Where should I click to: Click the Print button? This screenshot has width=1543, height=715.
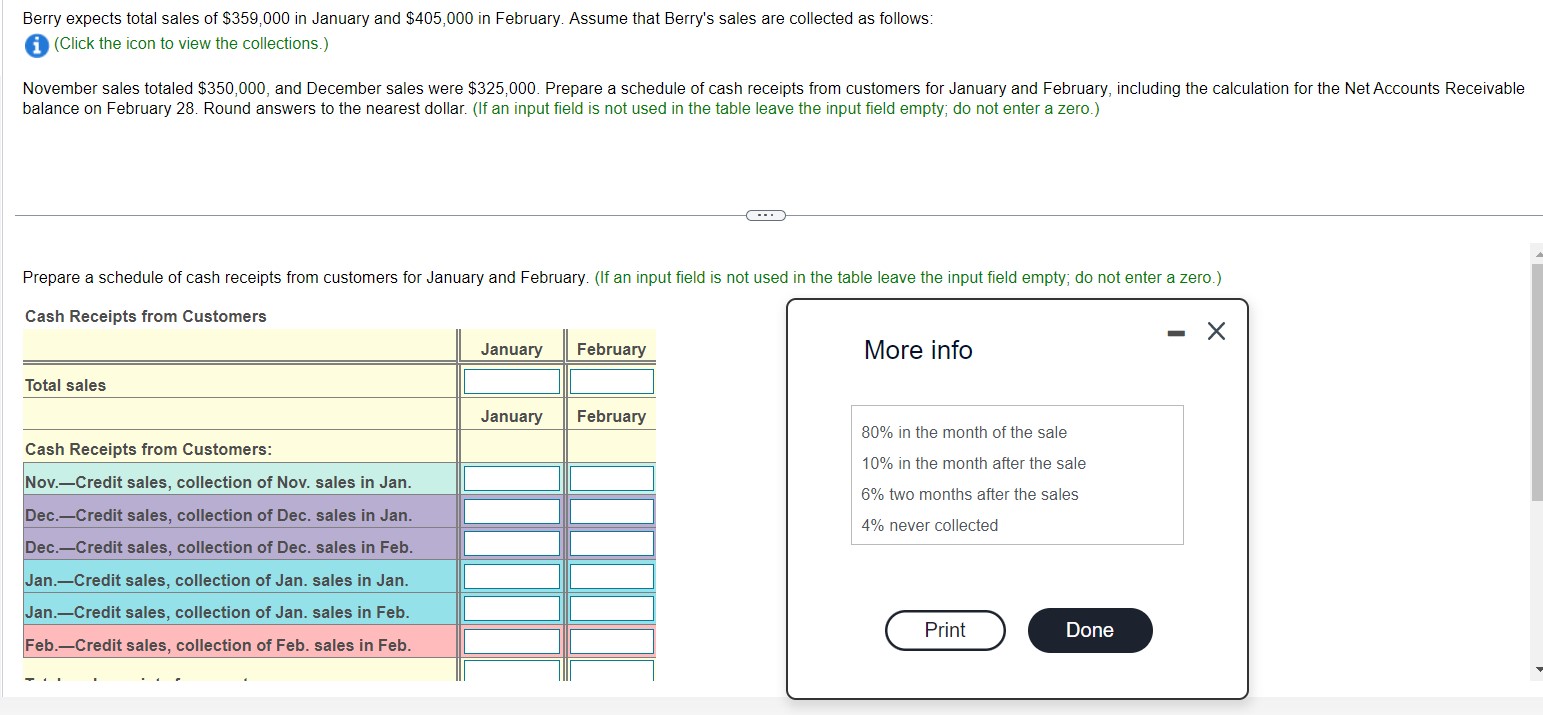coord(944,630)
